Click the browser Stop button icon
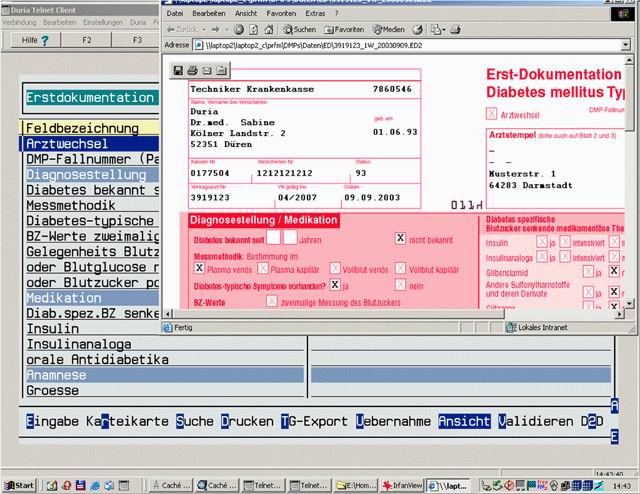640x494 pixels. tap(238, 30)
